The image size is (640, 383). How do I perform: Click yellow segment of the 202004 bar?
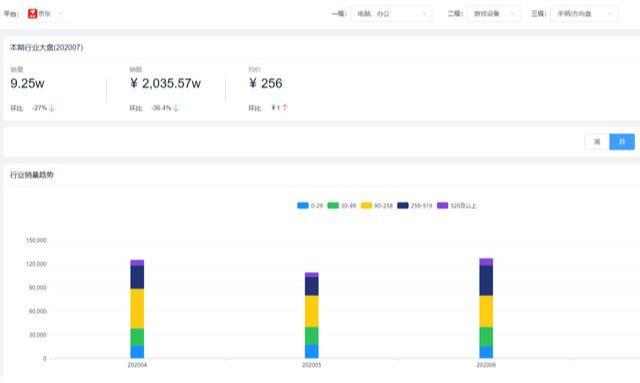[137, 309]
